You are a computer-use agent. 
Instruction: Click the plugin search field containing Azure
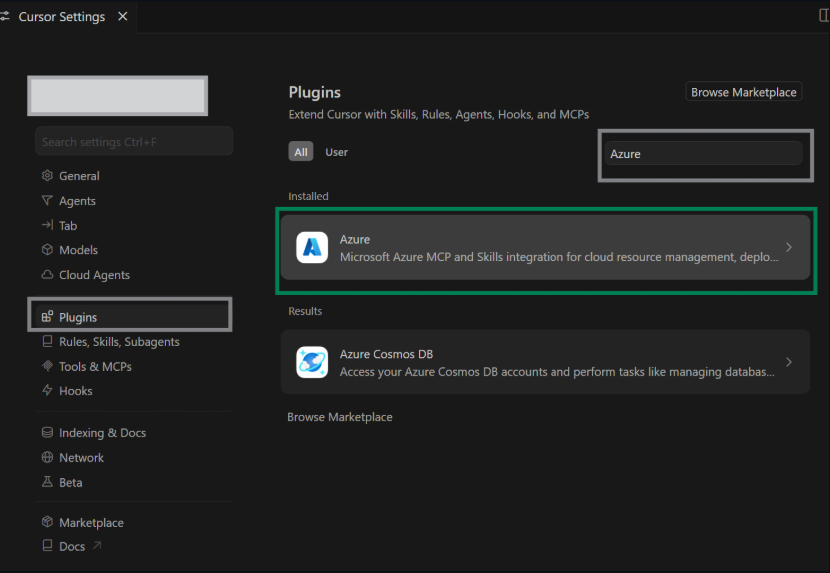pos(703,154)
